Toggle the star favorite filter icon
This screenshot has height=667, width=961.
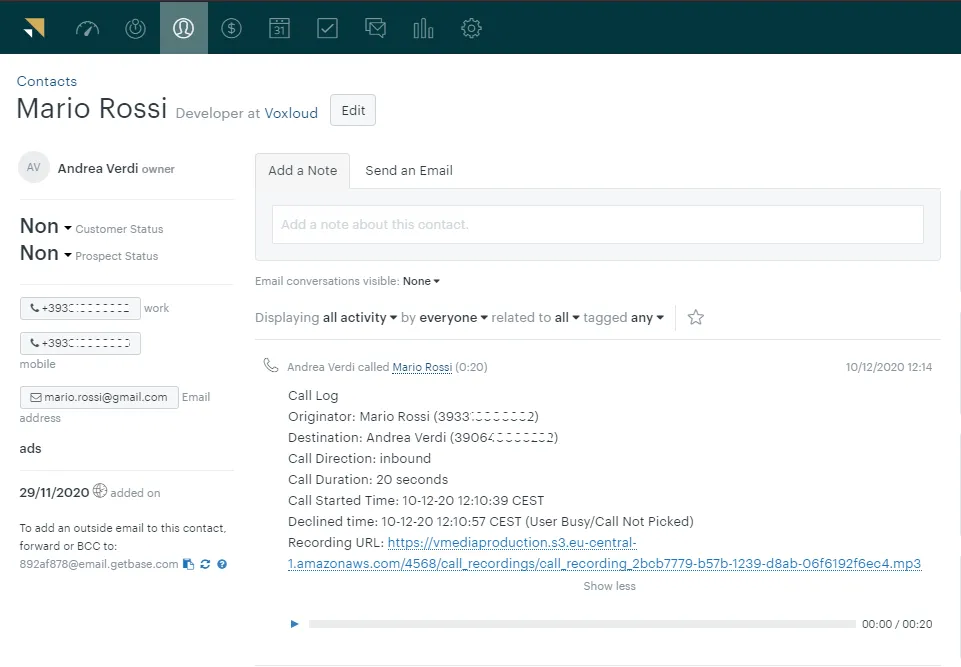[x=696, y=318]
